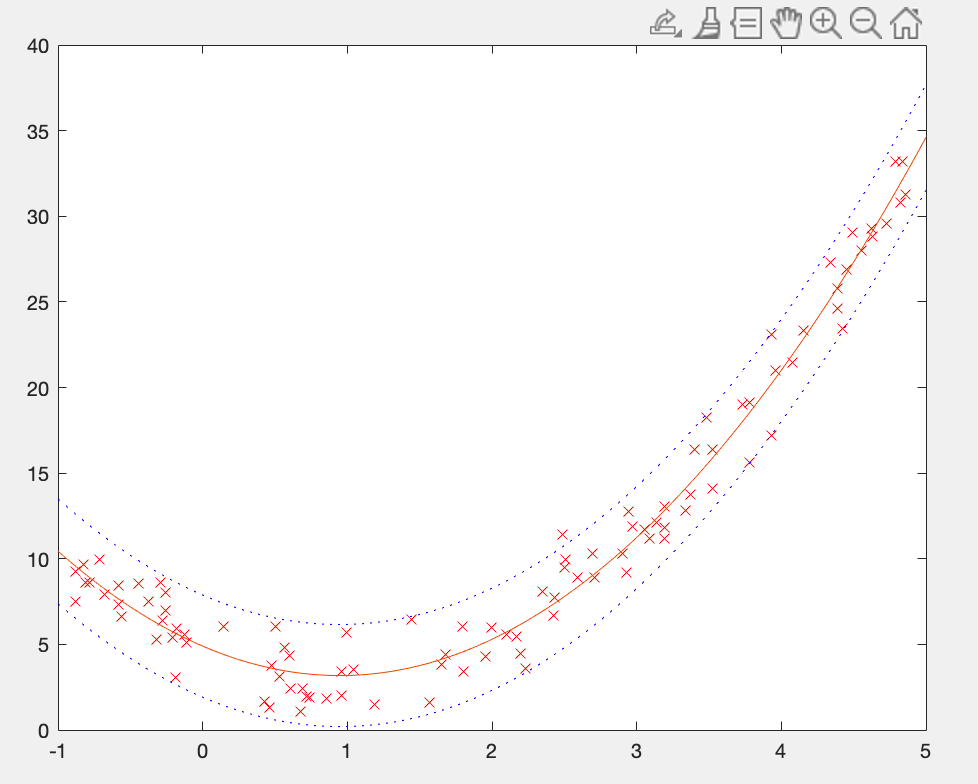Select the topmost red data marker
978x784 pixels.
(x=895, y=159)
